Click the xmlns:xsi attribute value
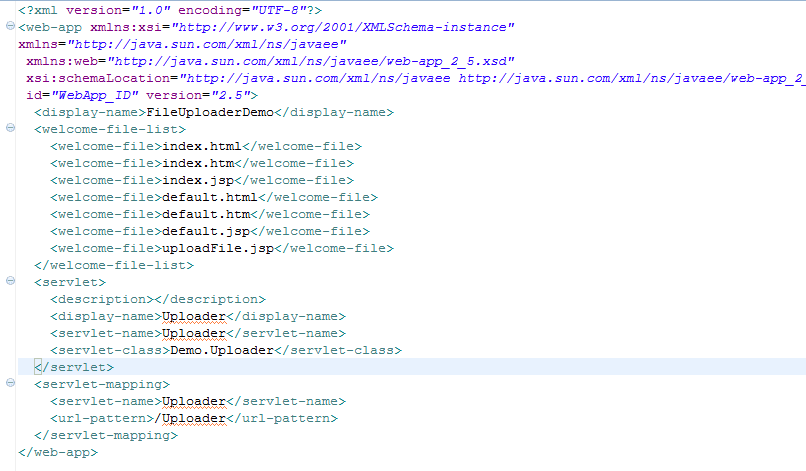The image size is (806, 471). tap(343, 27)
